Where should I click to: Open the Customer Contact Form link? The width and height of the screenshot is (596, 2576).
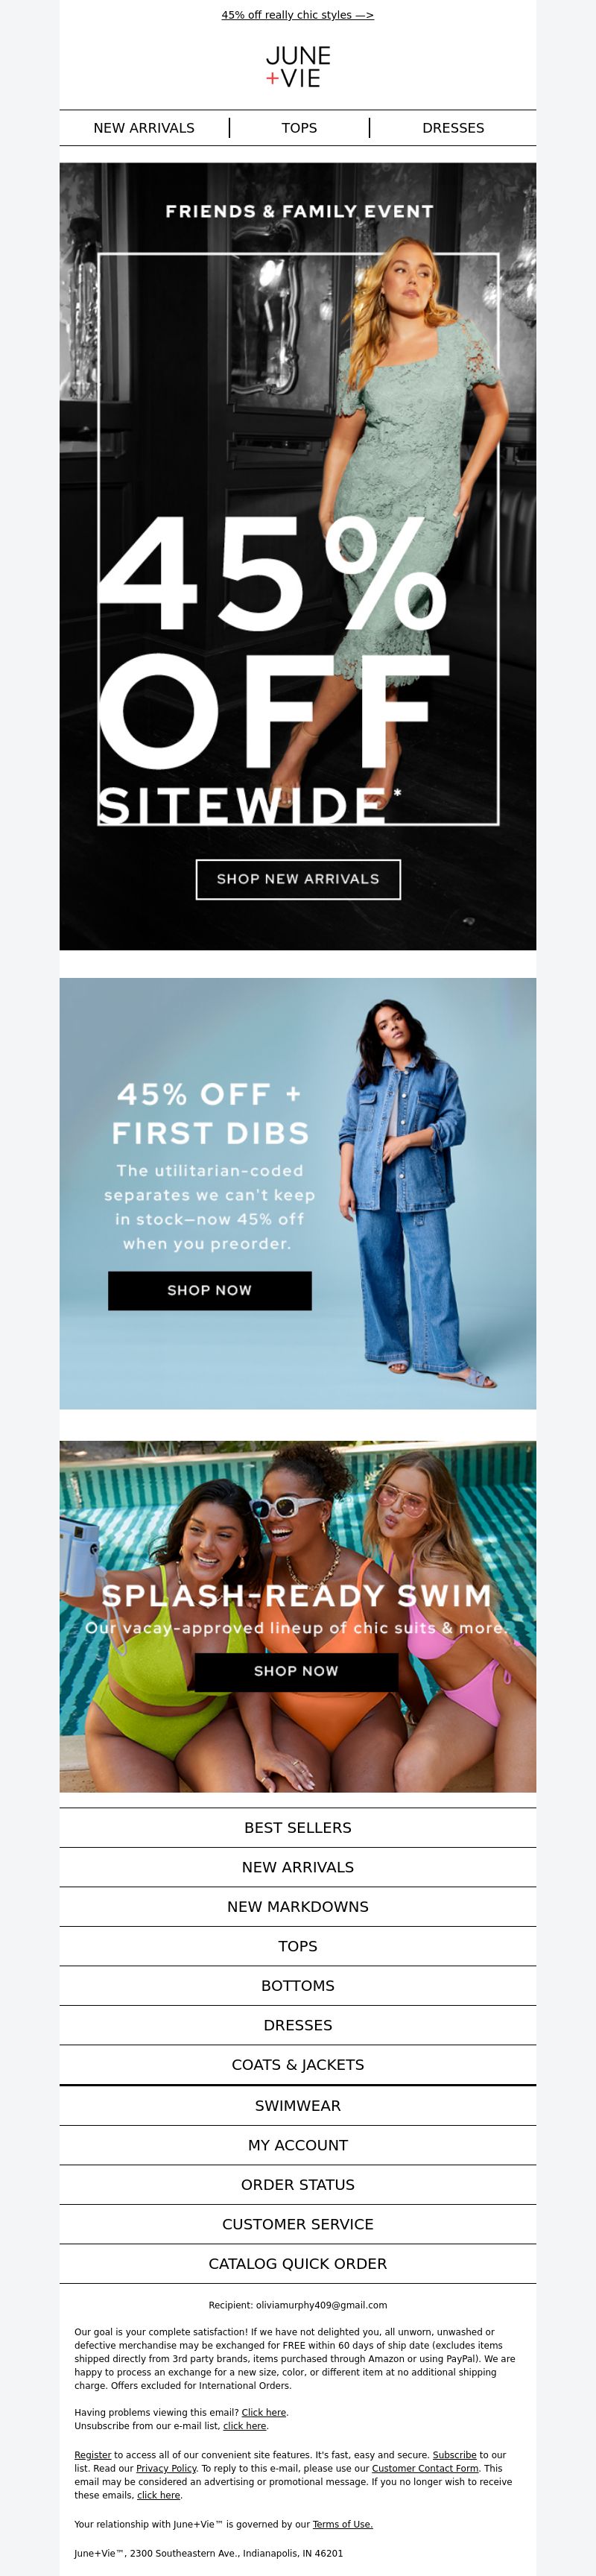click(425, 2468)
